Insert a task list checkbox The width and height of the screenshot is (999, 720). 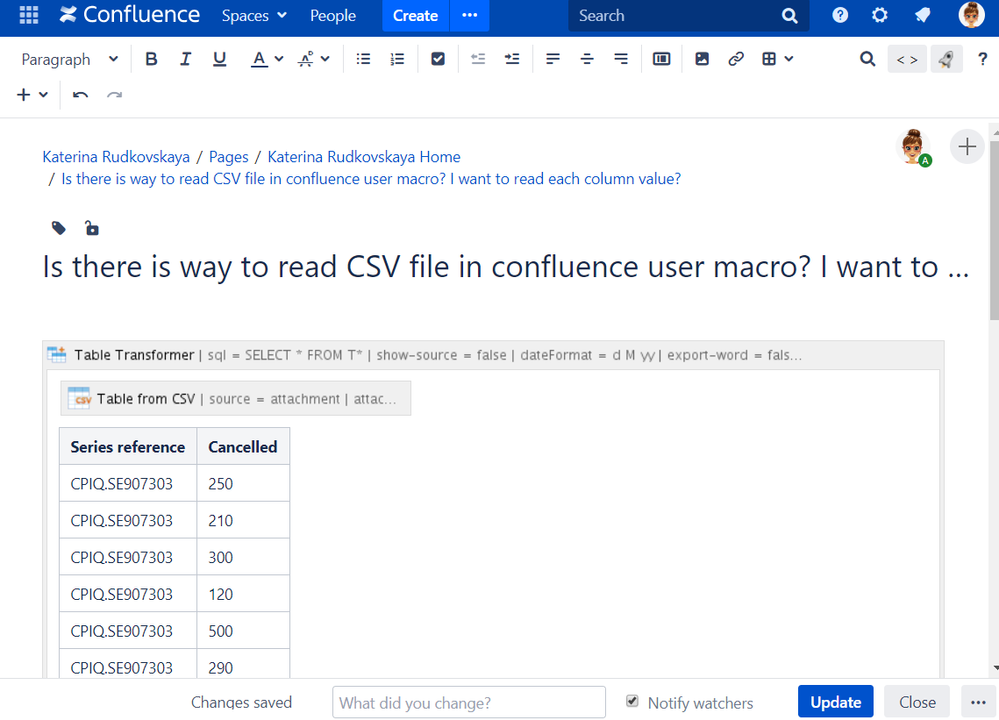pos(438,59)
